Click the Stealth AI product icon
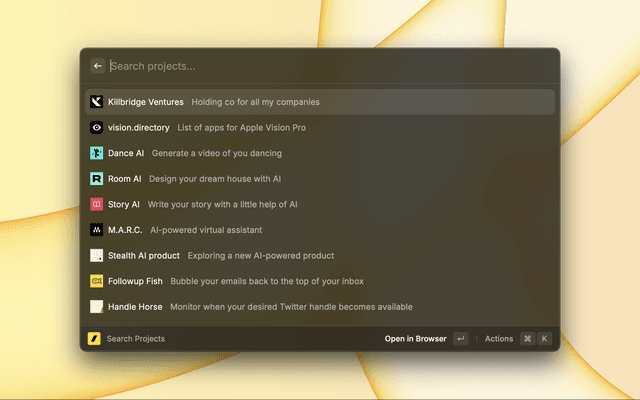The image size is (640, 400). click(x=96, y=256)
